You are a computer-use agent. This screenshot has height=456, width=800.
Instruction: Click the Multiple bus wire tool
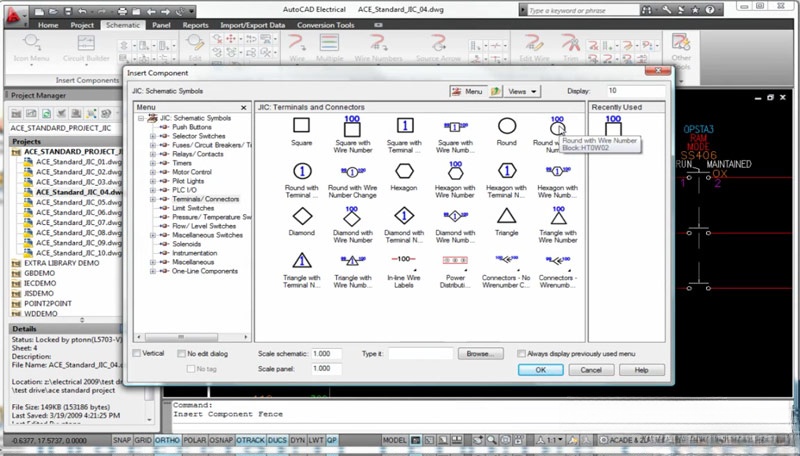(329, 48)
